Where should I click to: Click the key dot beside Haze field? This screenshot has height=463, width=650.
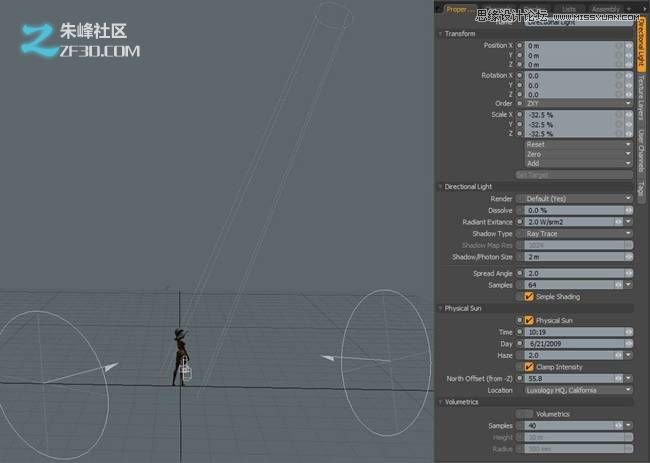click(521, 355)
